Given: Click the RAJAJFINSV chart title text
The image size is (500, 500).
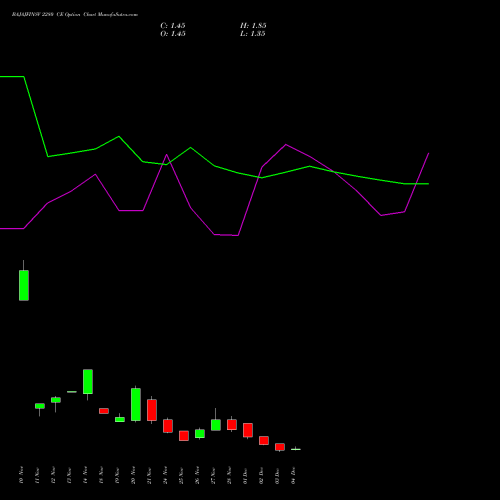Looking at the screenshot, I should [x=75, y=15].
